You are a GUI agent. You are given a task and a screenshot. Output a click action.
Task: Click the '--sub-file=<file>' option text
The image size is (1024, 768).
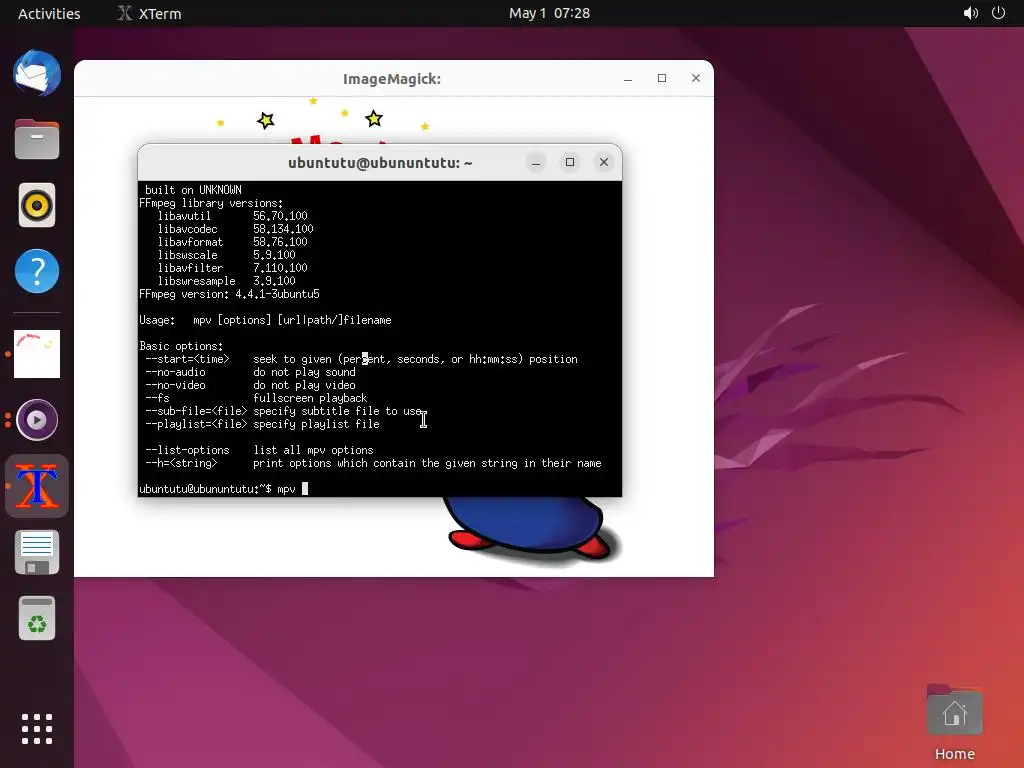click(x=196, y=411)
